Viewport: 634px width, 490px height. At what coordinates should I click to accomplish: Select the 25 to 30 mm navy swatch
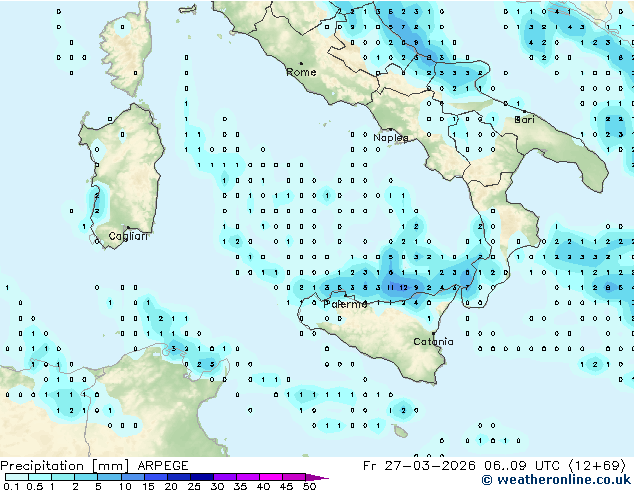pos(202,477)
